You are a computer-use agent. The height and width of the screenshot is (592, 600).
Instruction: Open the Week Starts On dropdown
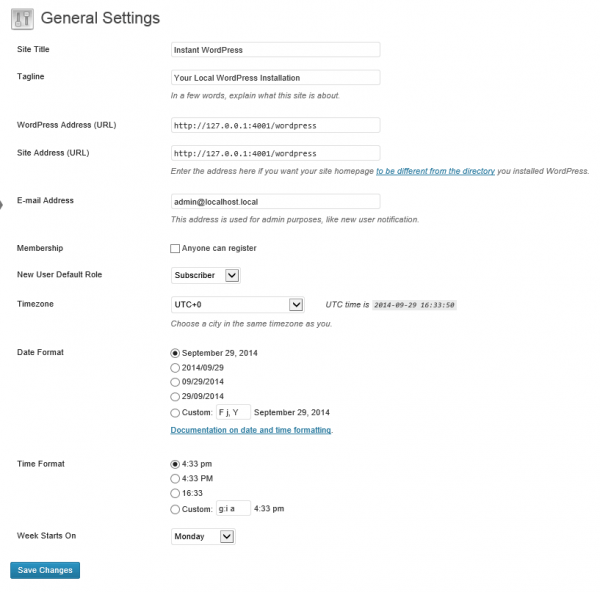pos(203,537)
